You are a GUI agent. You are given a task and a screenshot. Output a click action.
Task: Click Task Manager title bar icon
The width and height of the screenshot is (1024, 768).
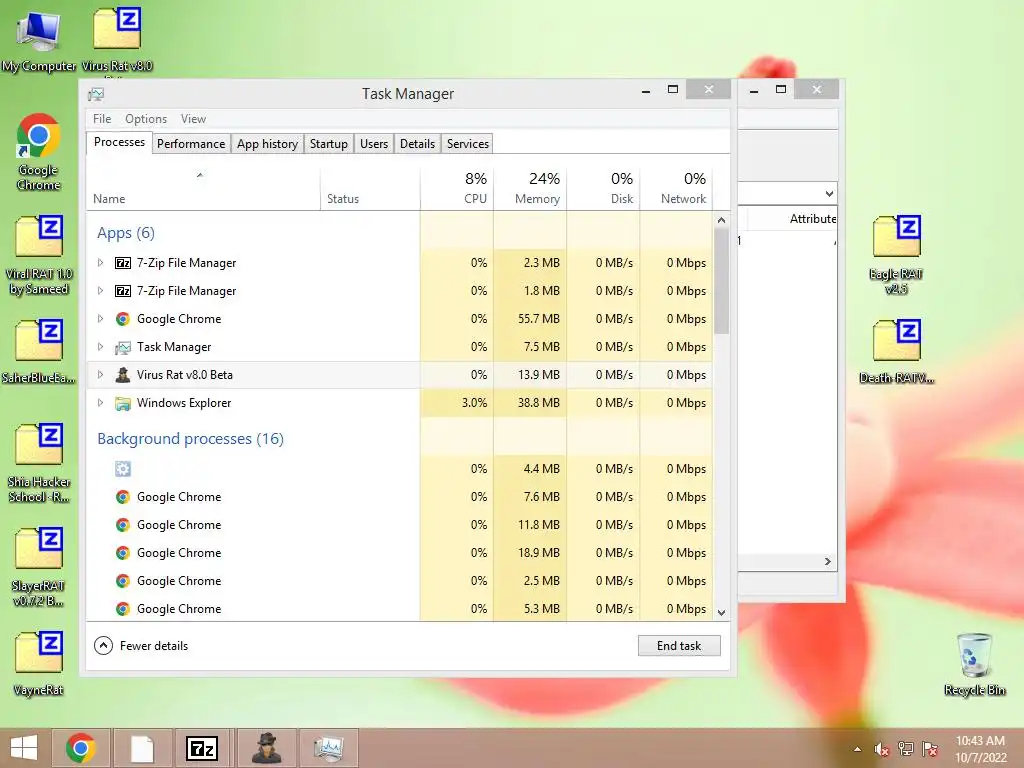[x=96, y=94]
